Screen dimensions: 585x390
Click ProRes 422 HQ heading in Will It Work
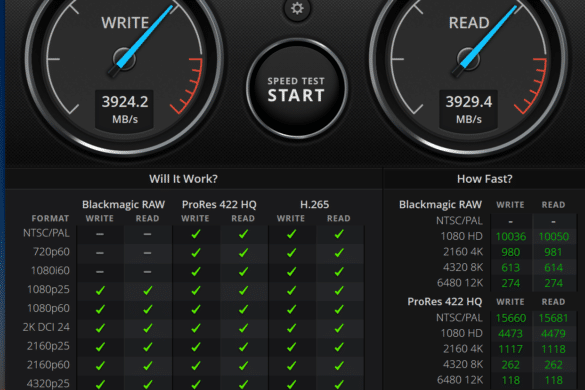coord(219,205)
